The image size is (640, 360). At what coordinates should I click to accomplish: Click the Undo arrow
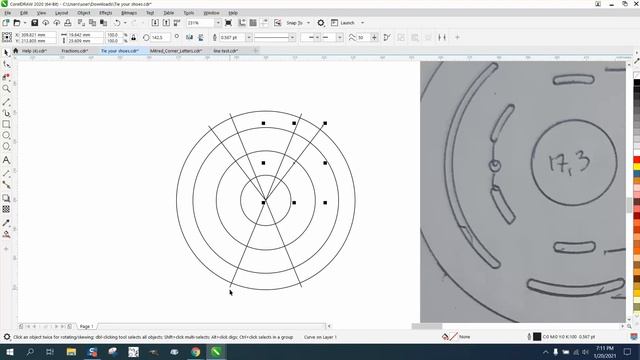point(117,23)
